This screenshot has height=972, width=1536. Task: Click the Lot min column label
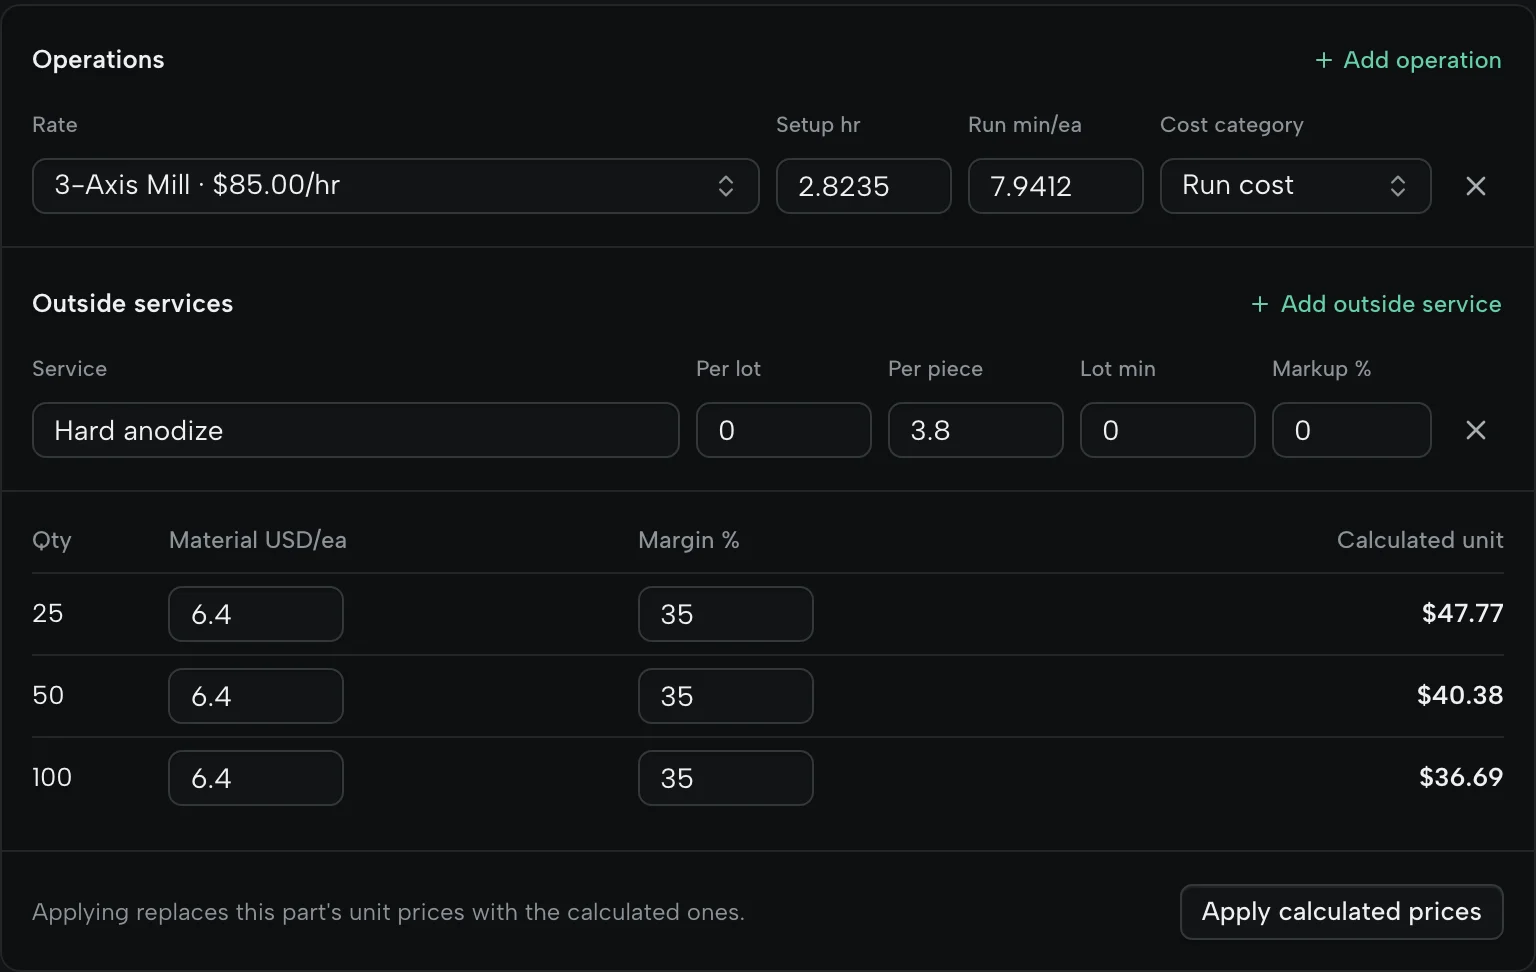tap(1118, 369)
